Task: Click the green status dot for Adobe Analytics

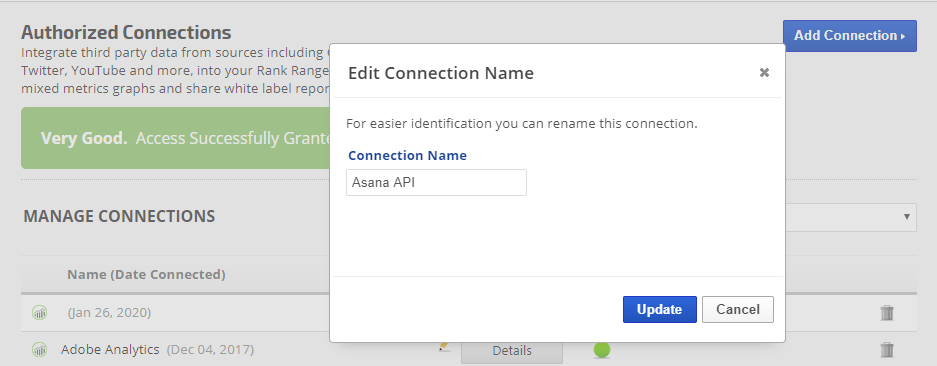Action: coord(602,350)
